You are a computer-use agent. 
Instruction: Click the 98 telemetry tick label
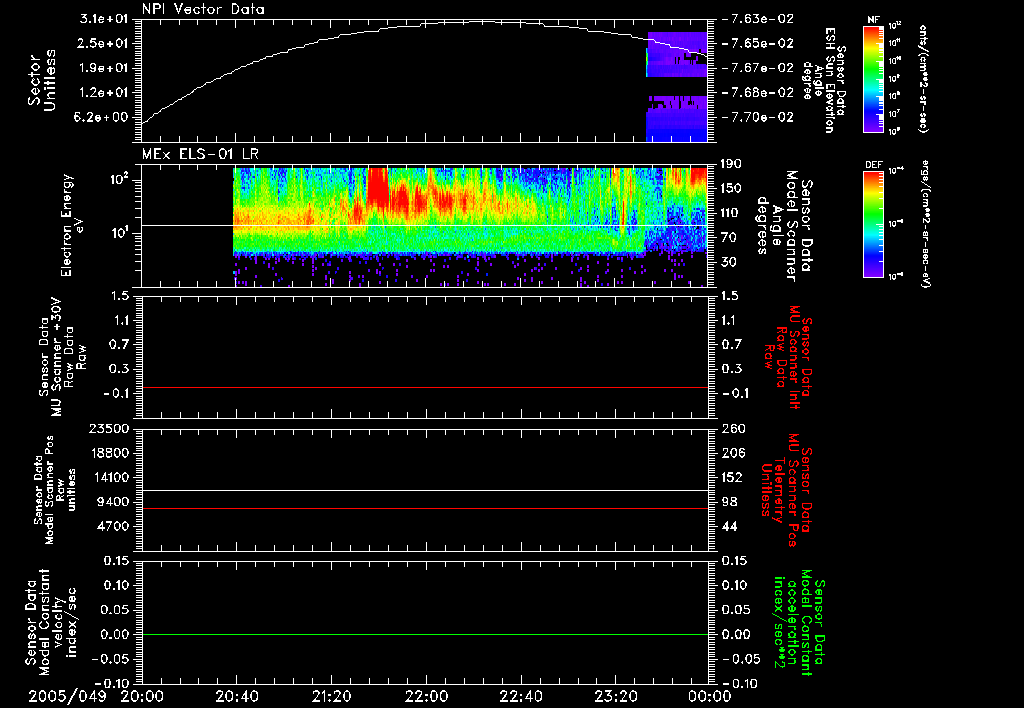point(729,502)
